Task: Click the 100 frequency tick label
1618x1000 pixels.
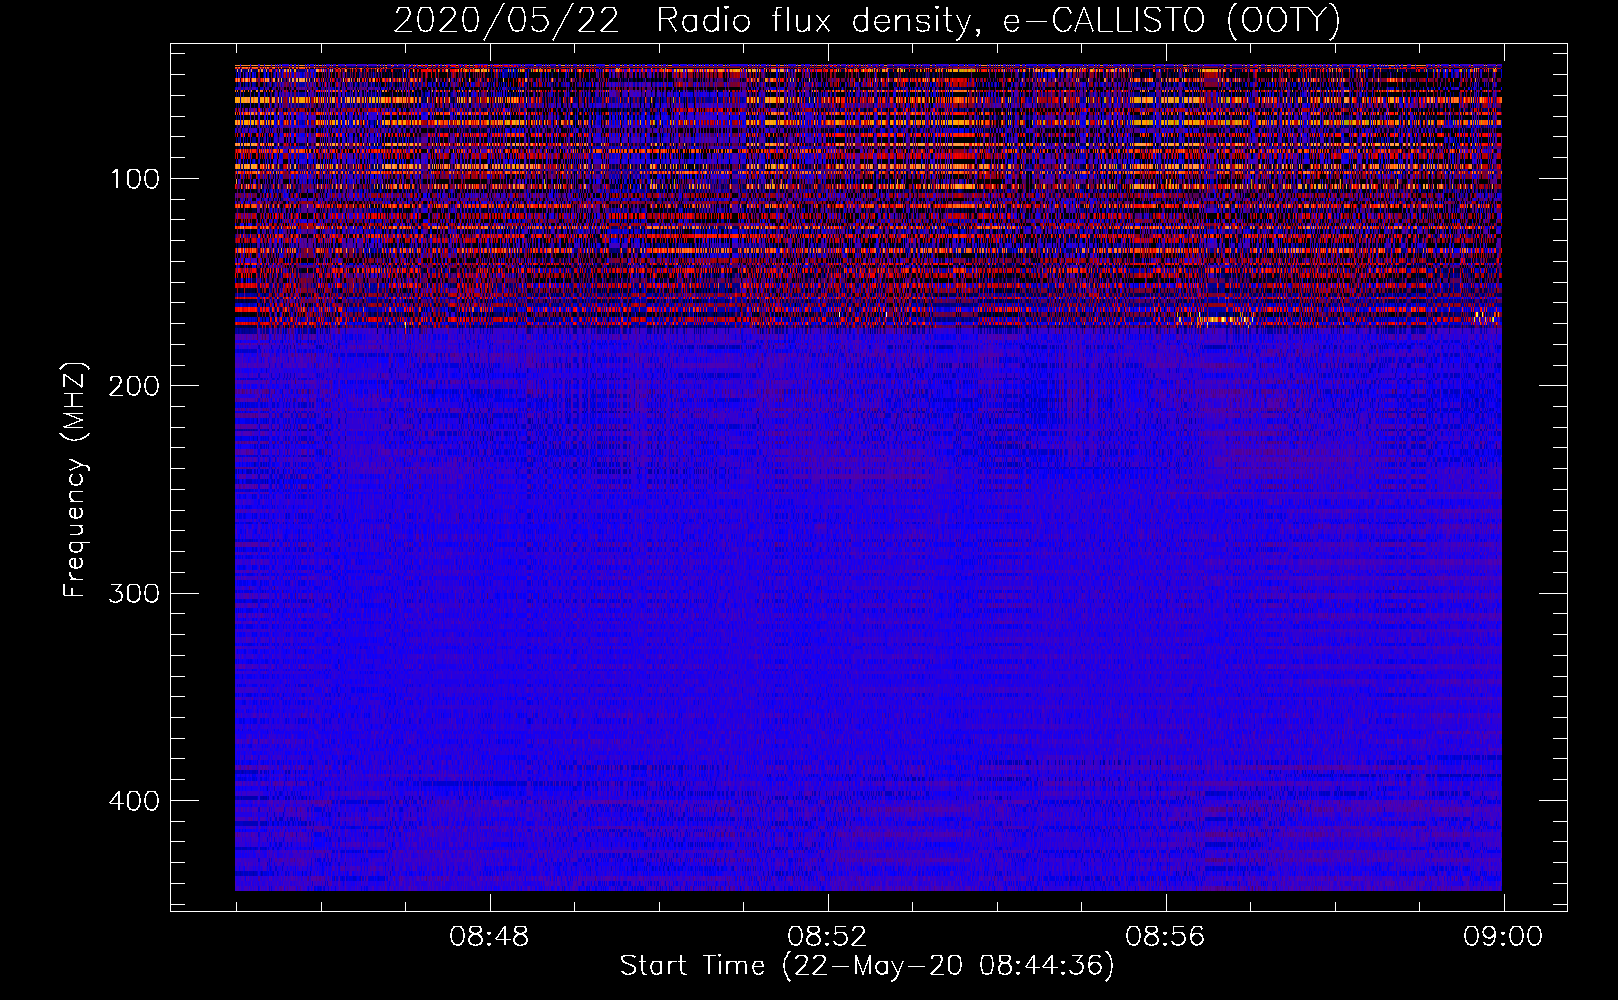Action: (x=135, y=179)
